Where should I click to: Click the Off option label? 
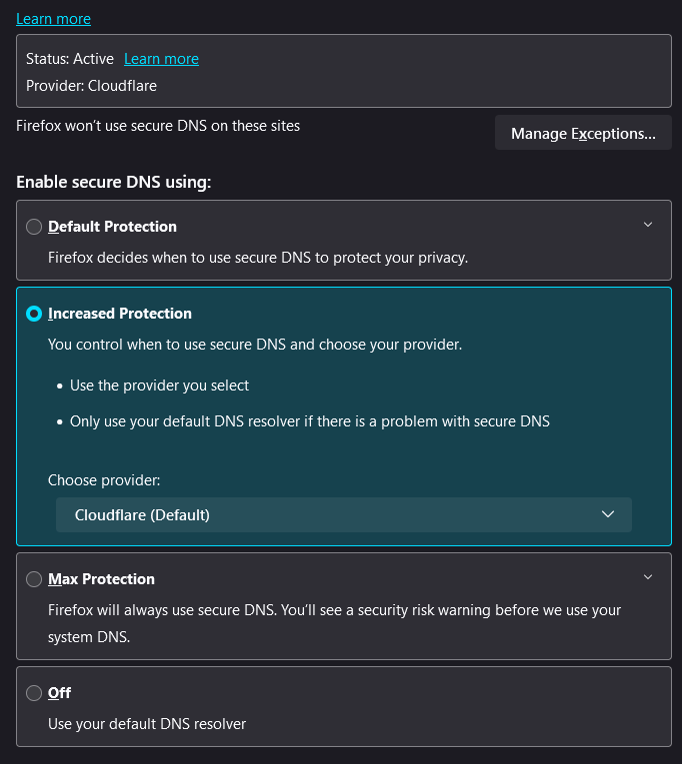[59, 693]
